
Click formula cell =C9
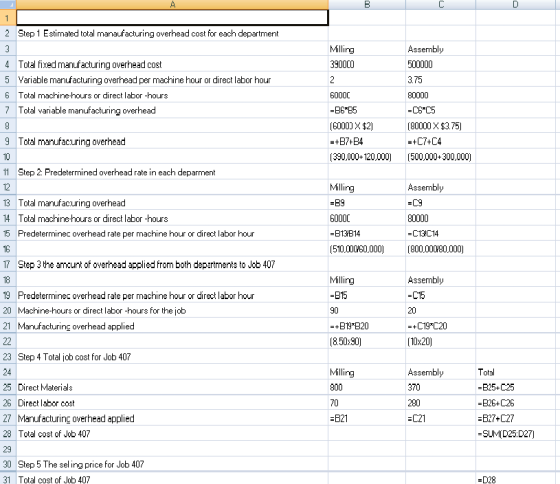click(x=440, y=203)
